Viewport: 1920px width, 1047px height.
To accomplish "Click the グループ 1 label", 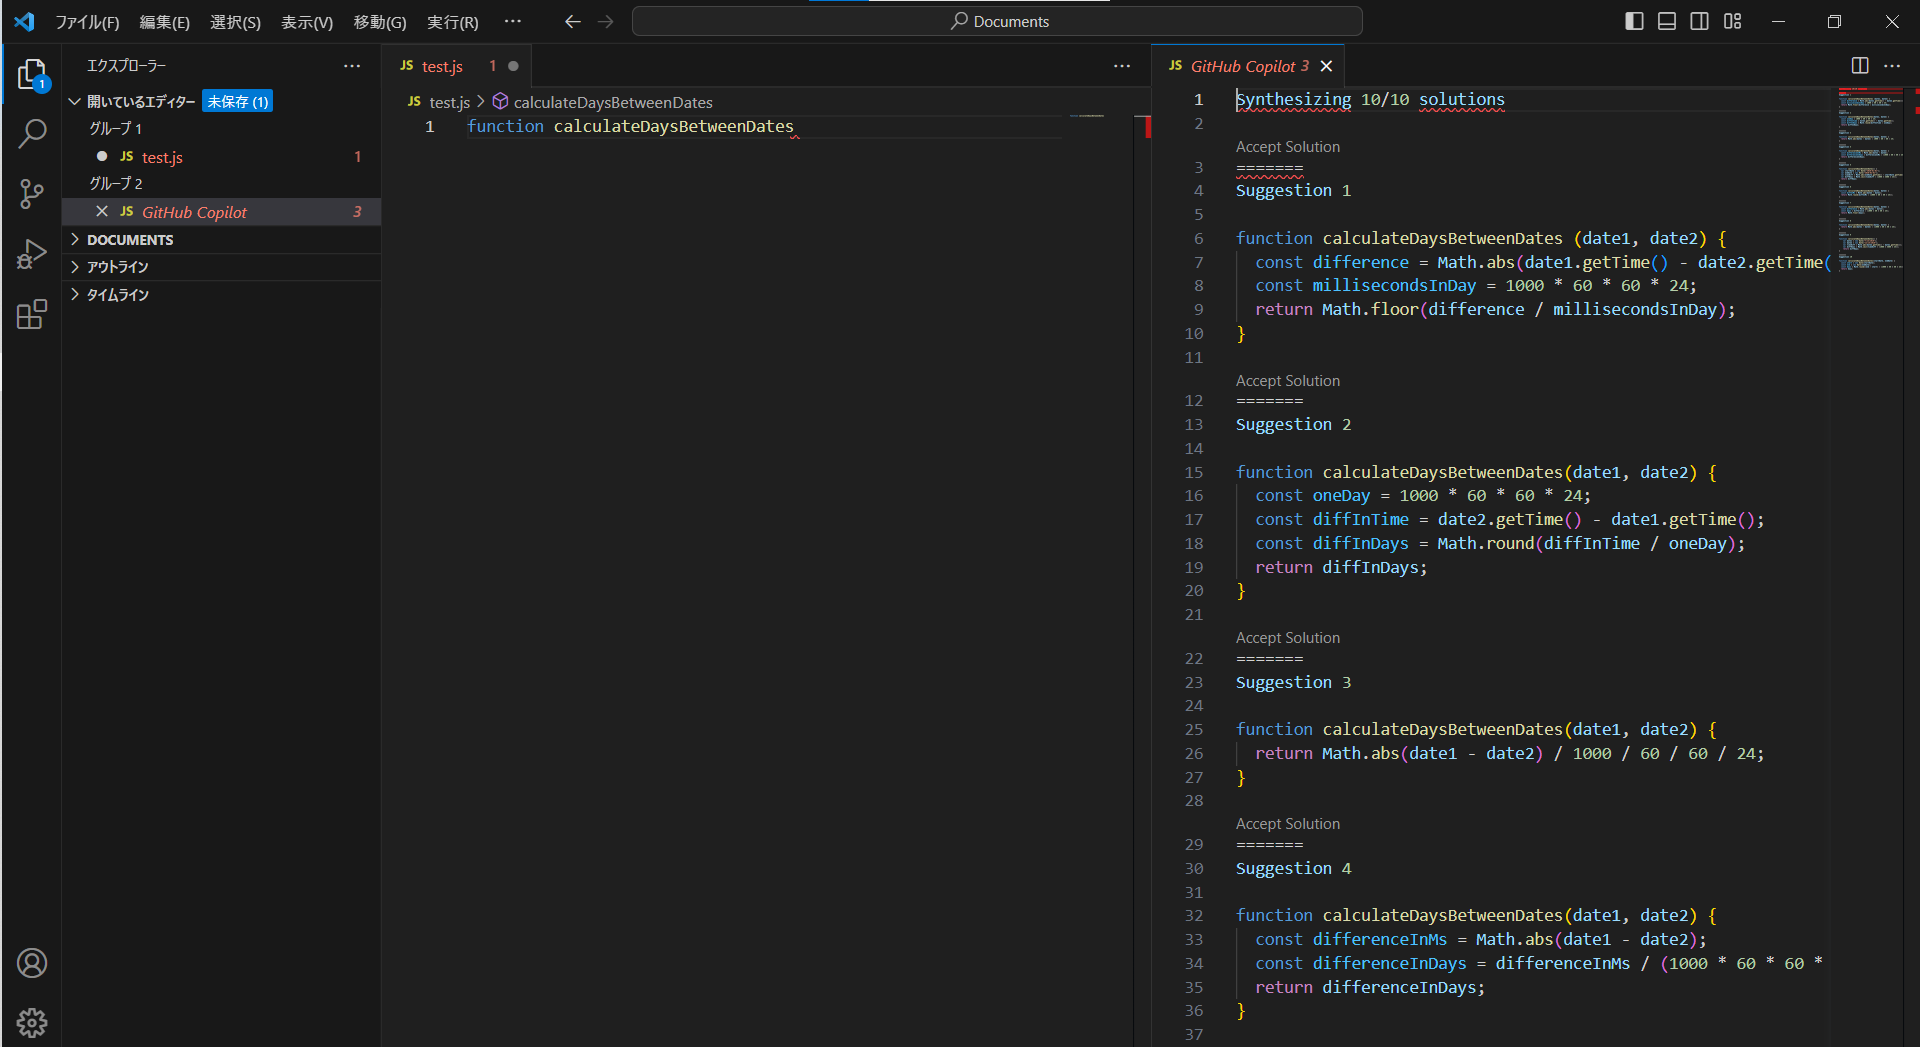I will point(115,128).
